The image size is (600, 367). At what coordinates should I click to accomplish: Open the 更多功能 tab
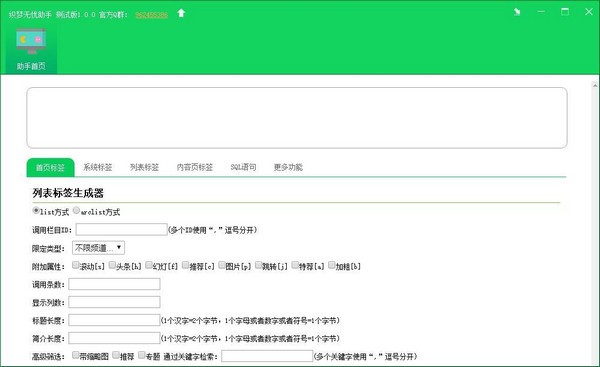click(x=288, y=167)
